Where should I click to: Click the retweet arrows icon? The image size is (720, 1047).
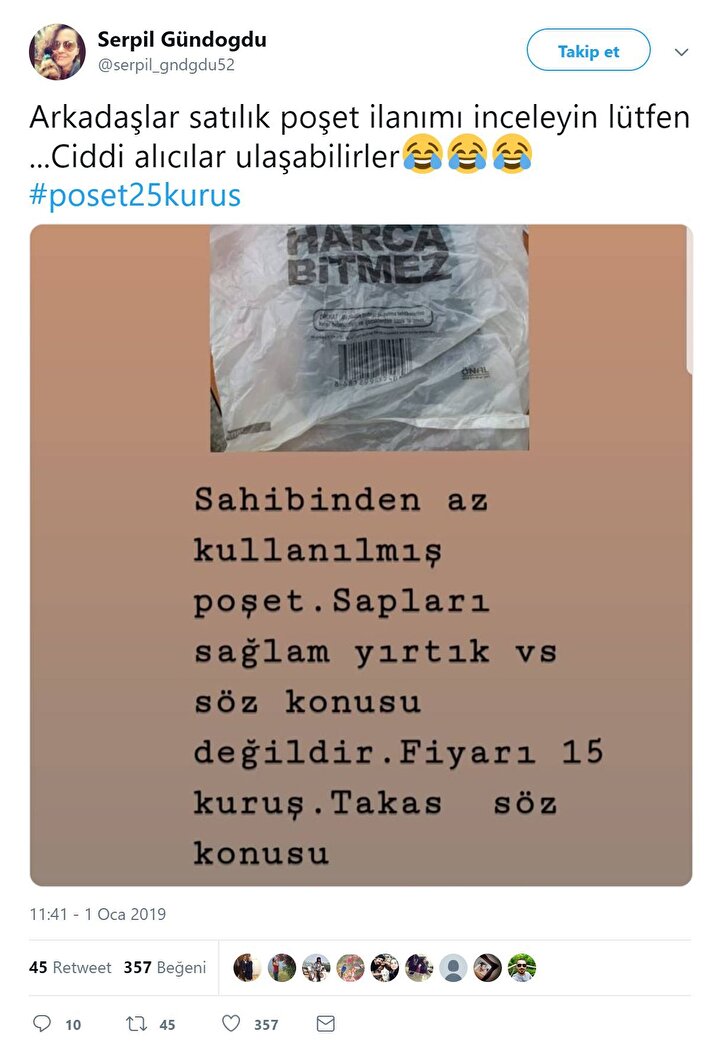click(x=137, y=1023)
